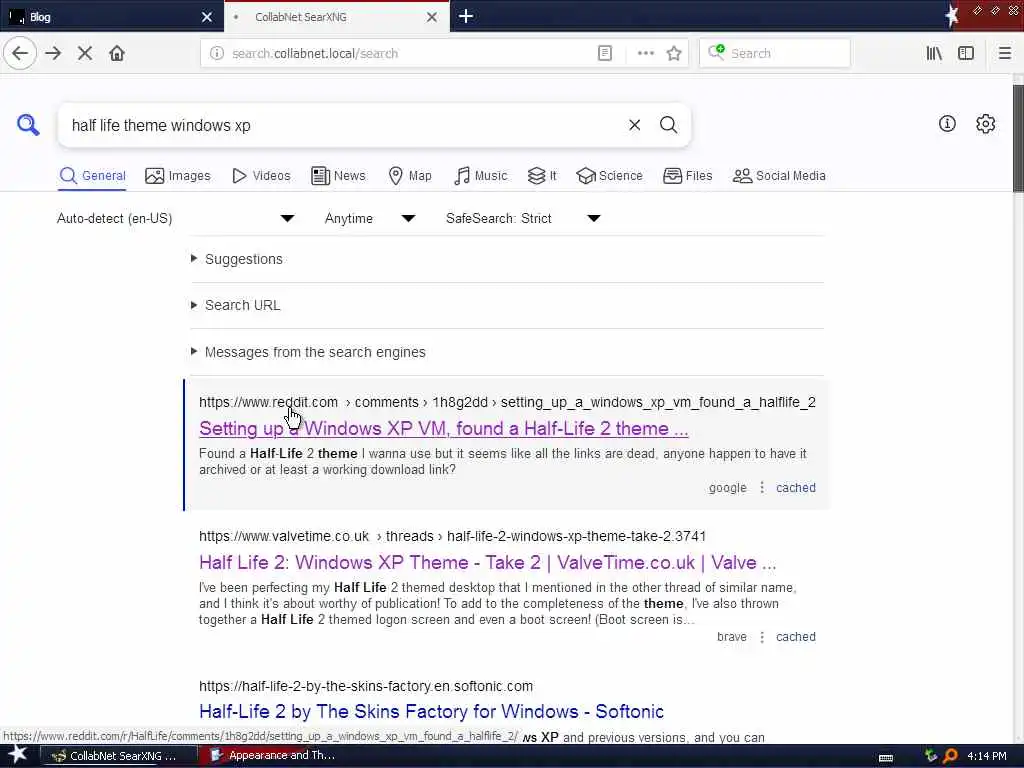Select the It search category
Viewport: 1024px width, 768px height.
[x=542, y=176]
